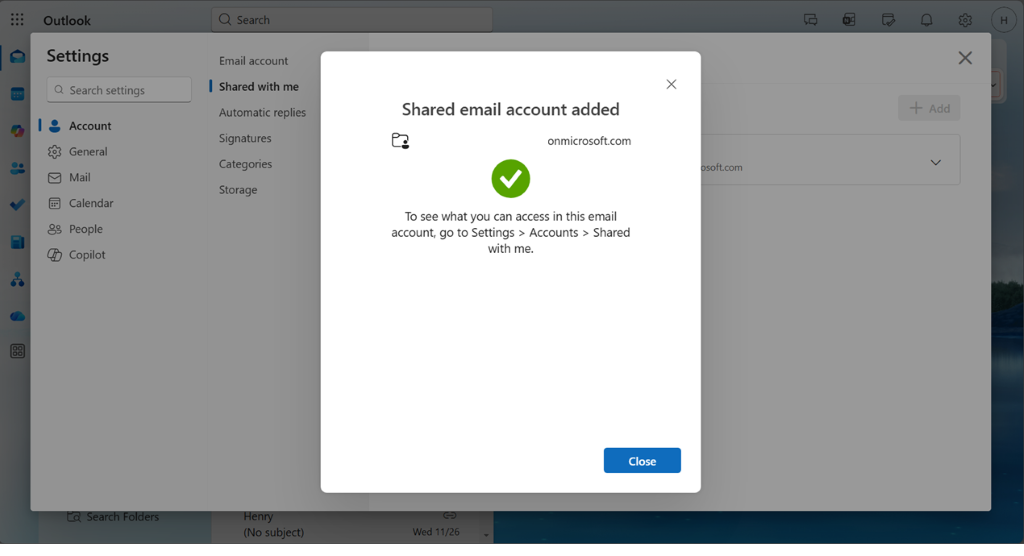Open the settings gear in header
Image resolution: width=1024 pixels, height=556 pixels.
pos(965,20)
